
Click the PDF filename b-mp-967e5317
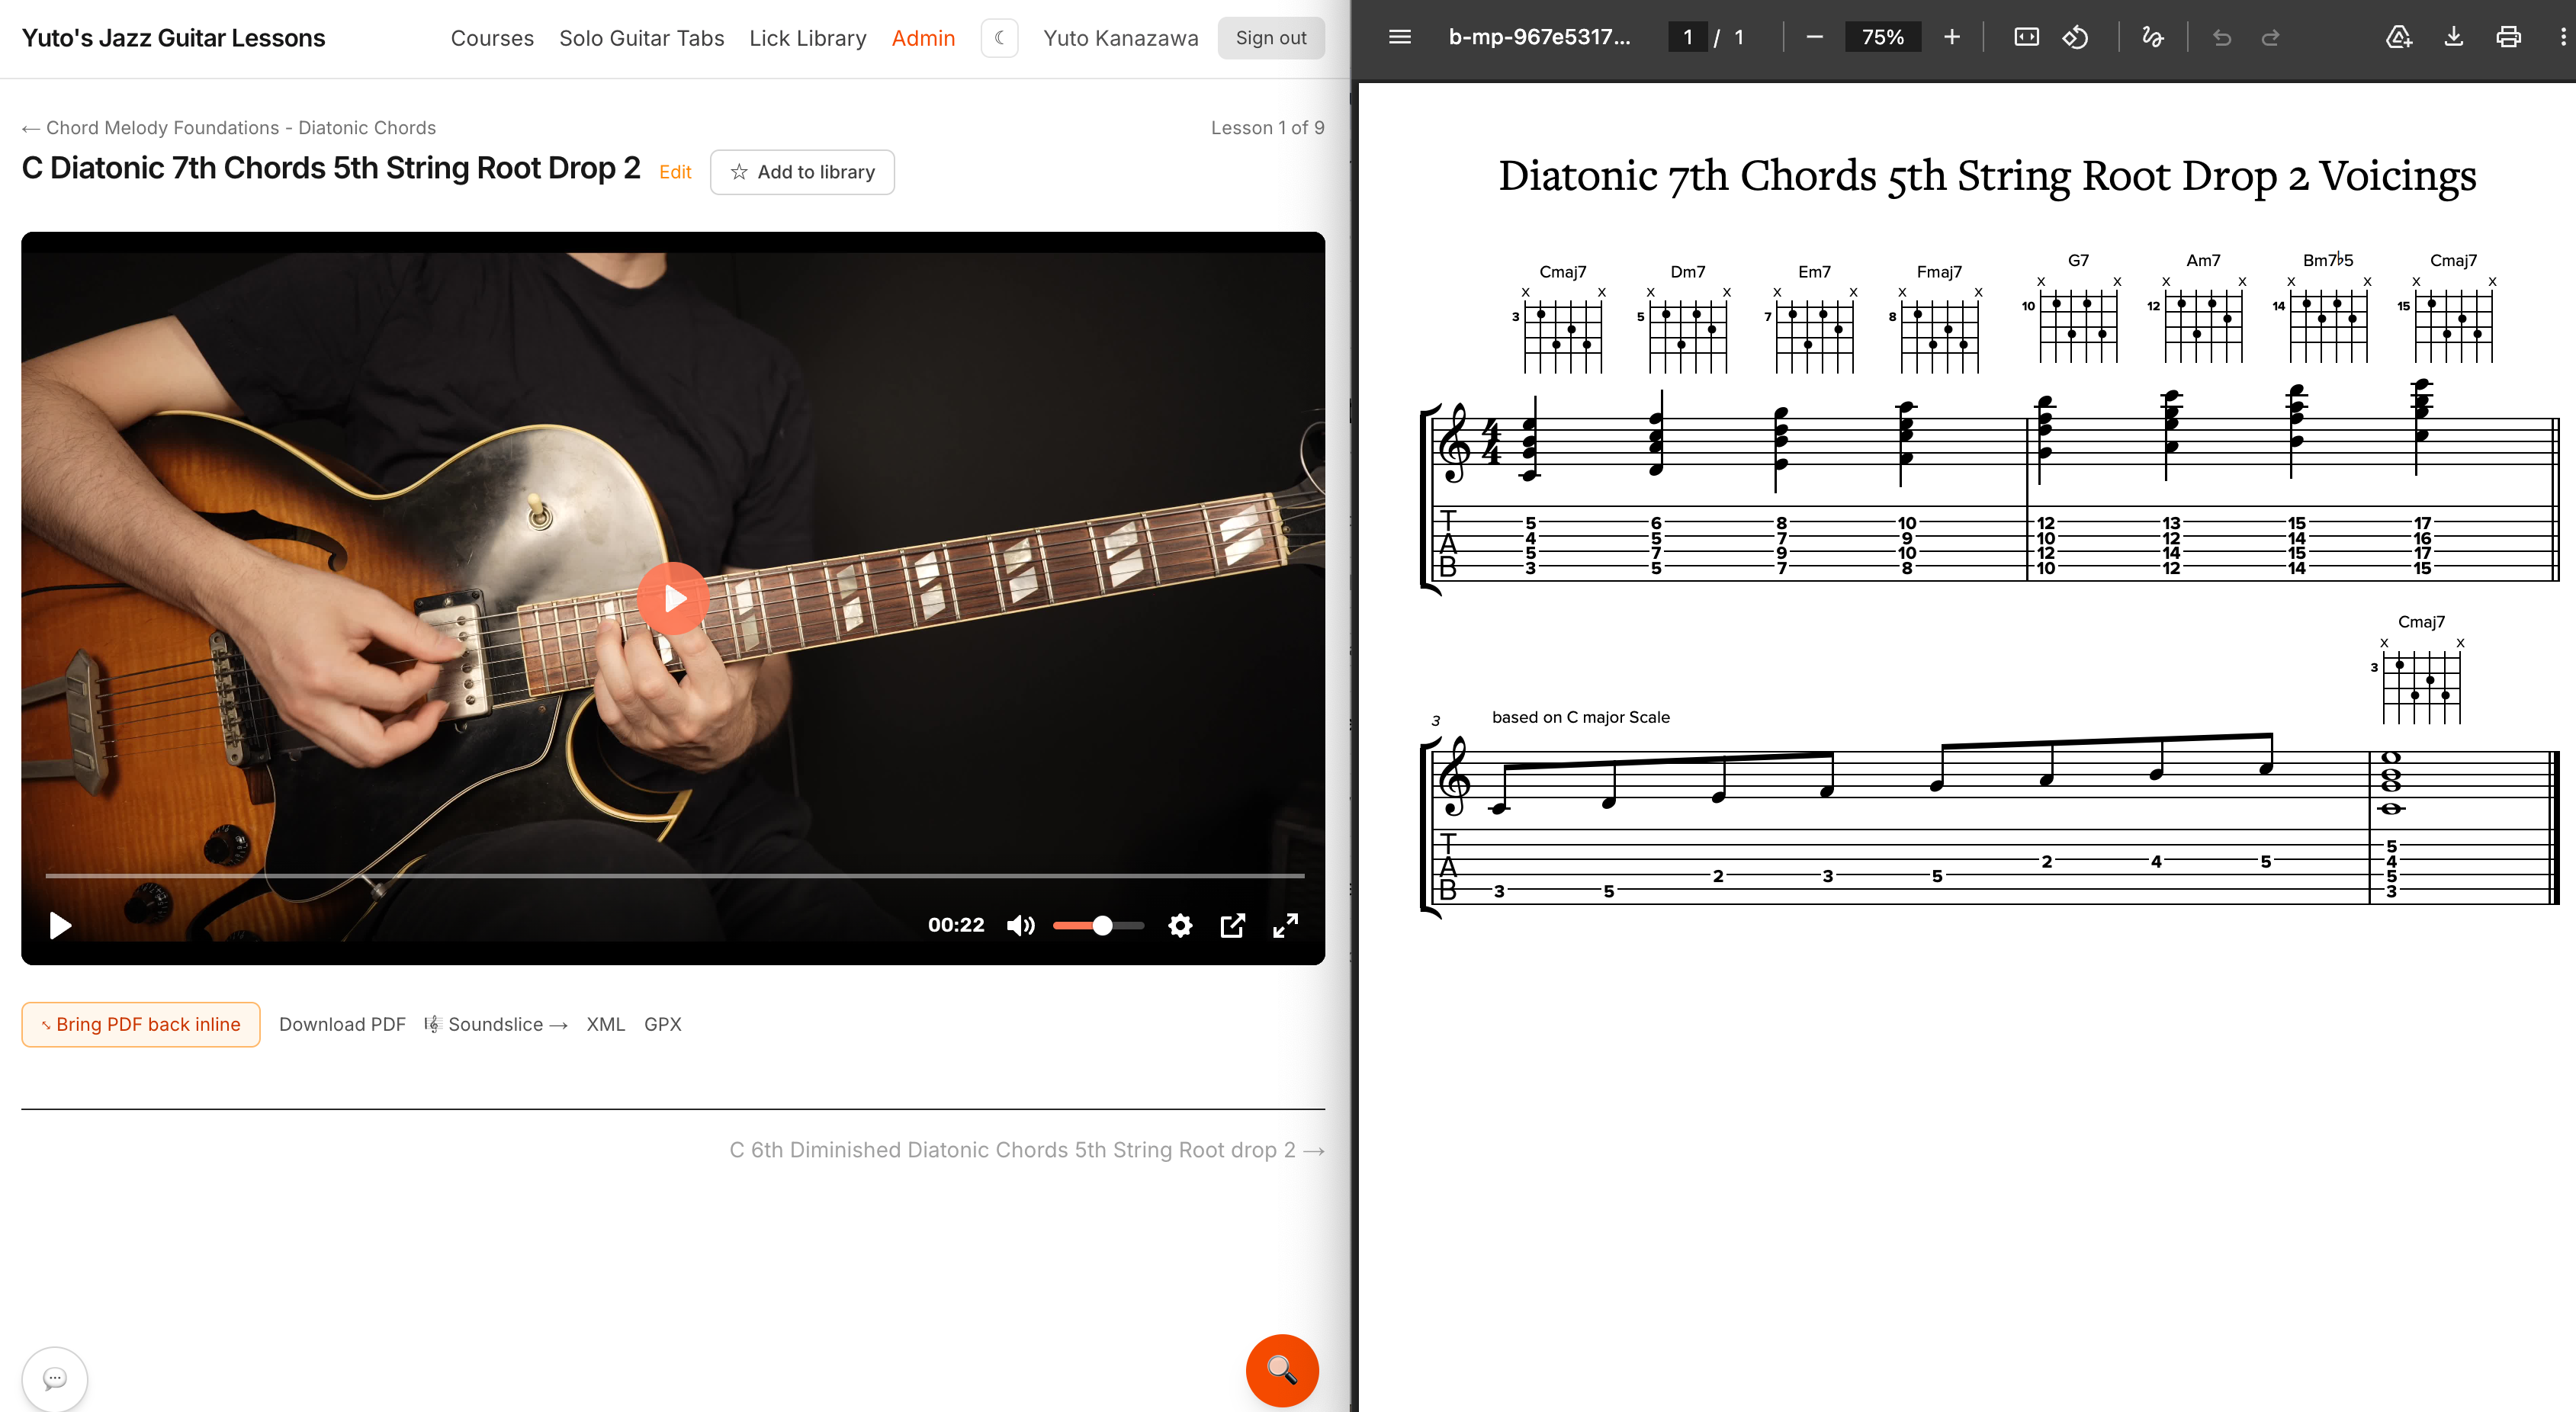1539,37
